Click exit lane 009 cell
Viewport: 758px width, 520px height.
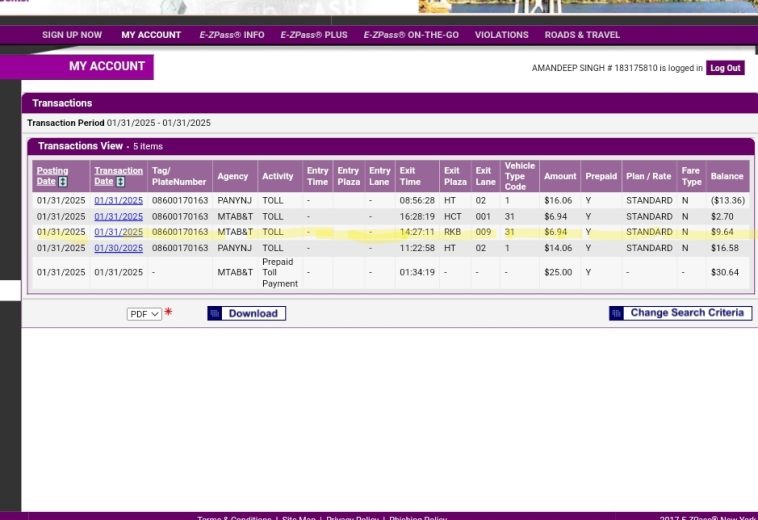(483, 232)
